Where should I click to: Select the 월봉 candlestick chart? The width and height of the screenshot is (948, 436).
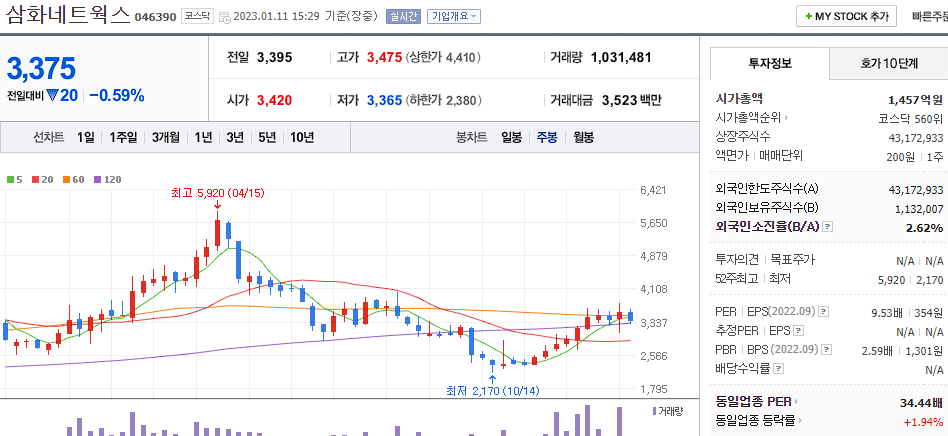(x=583, y=137)
